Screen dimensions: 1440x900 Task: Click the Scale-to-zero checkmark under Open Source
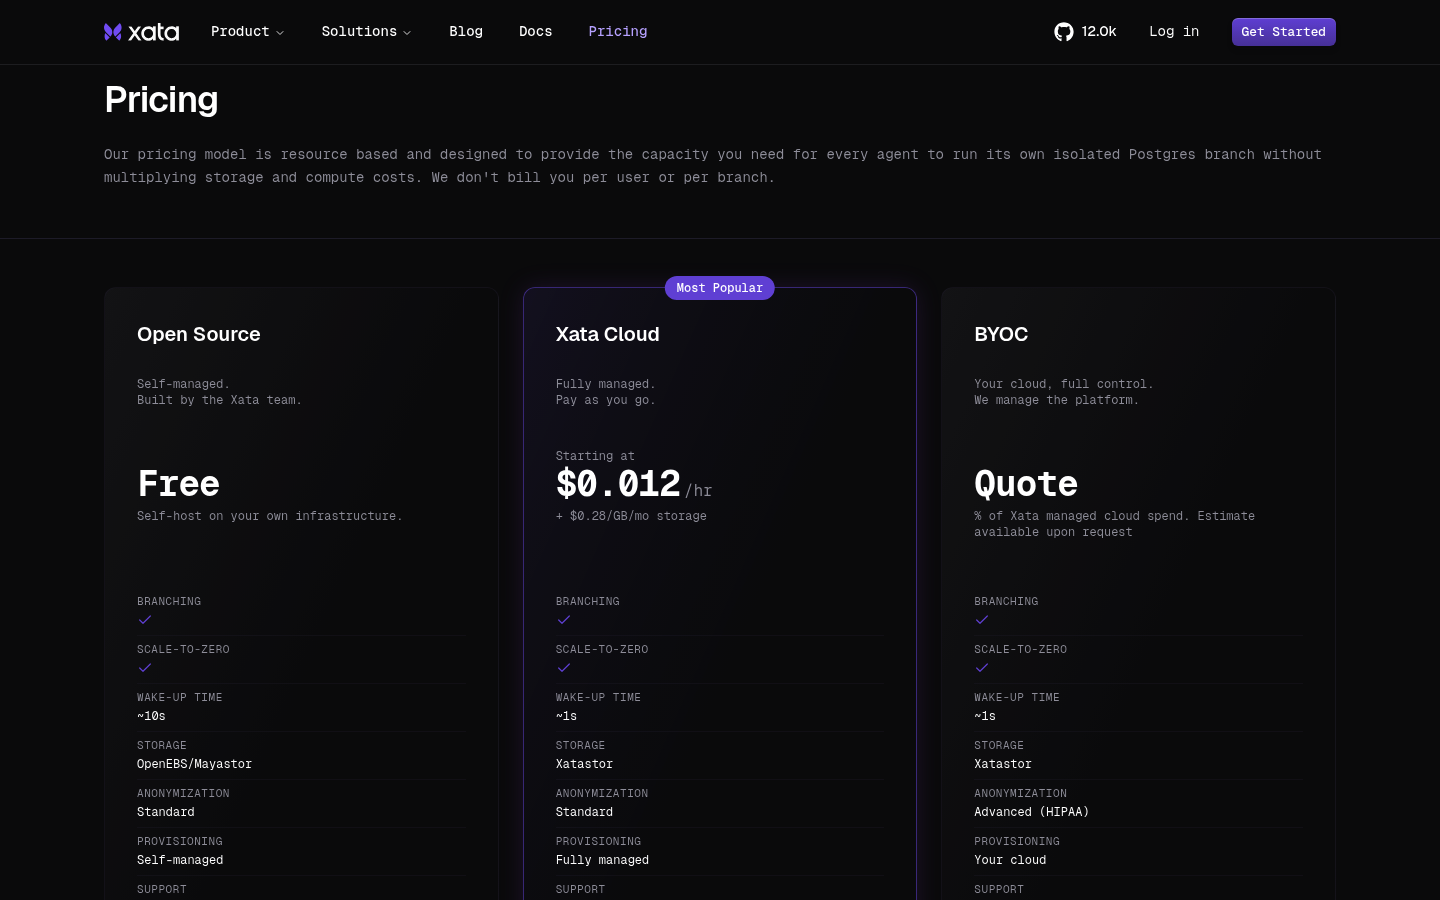coord(145,668)
